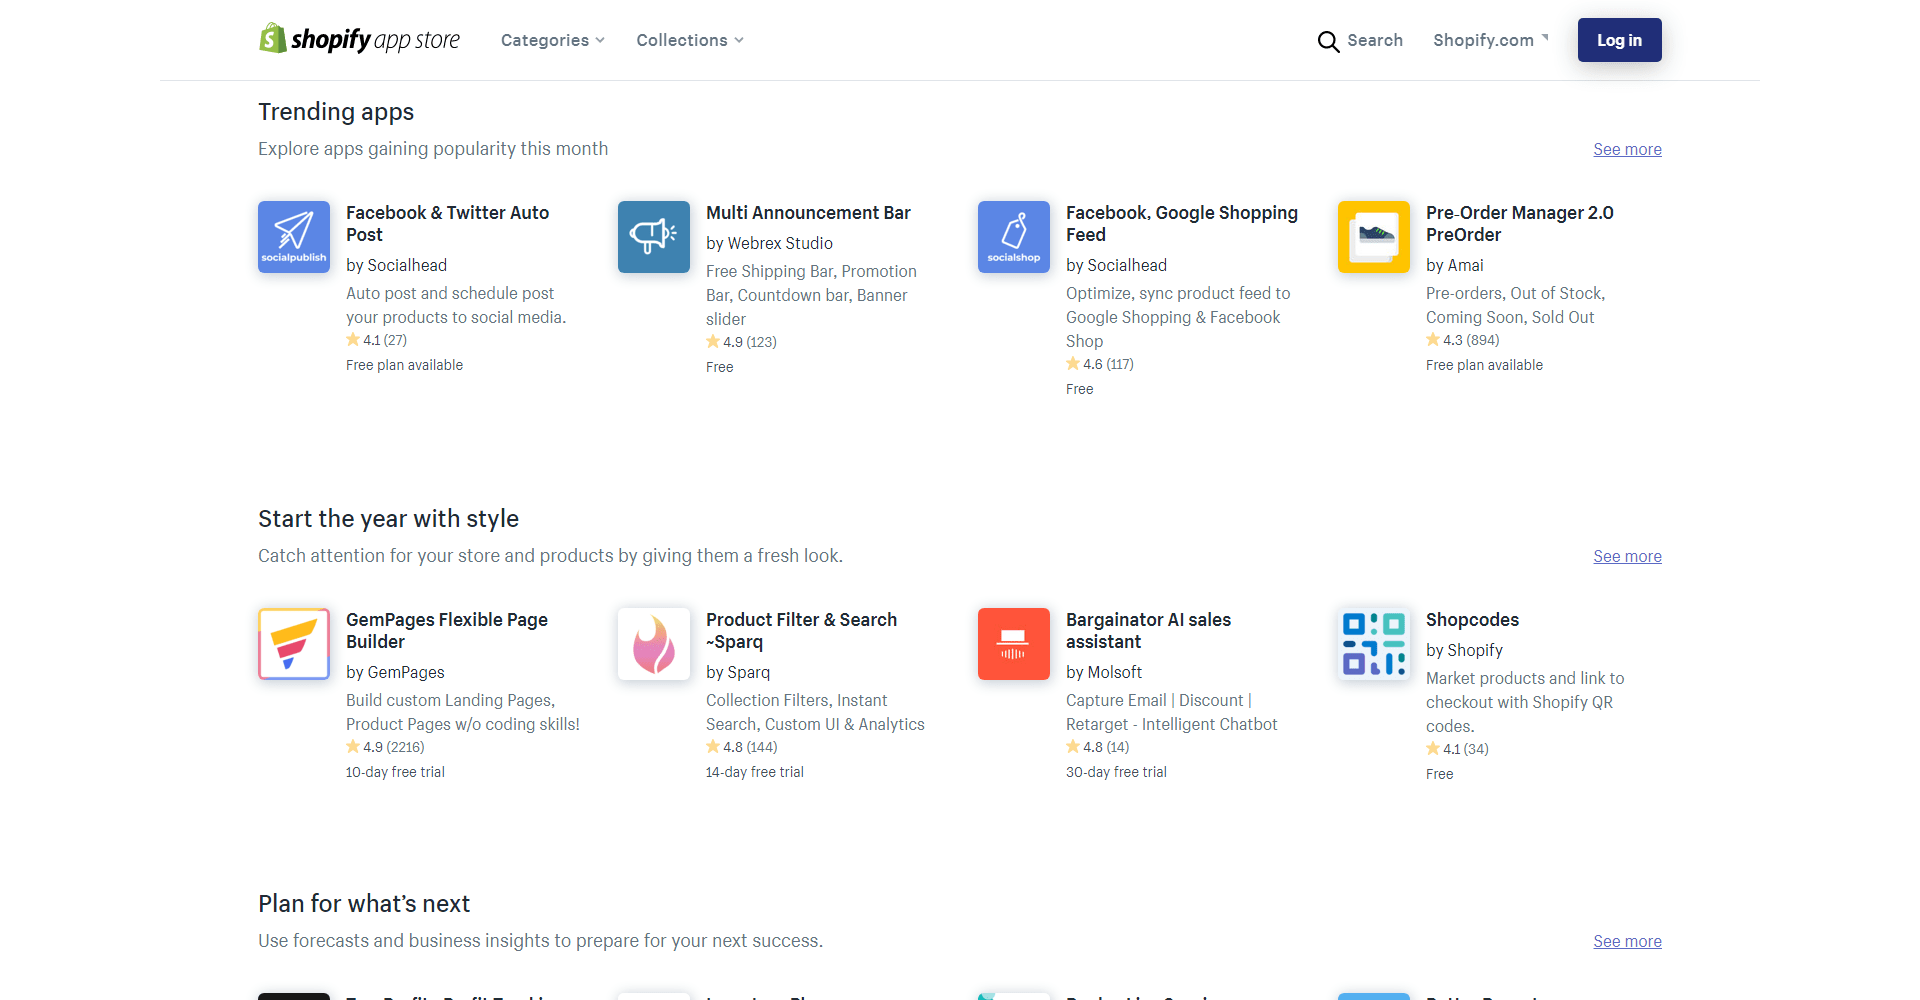Open the Search label in header
The height and width of the screenshot is (1000, 1920).
pos(1375,40)
